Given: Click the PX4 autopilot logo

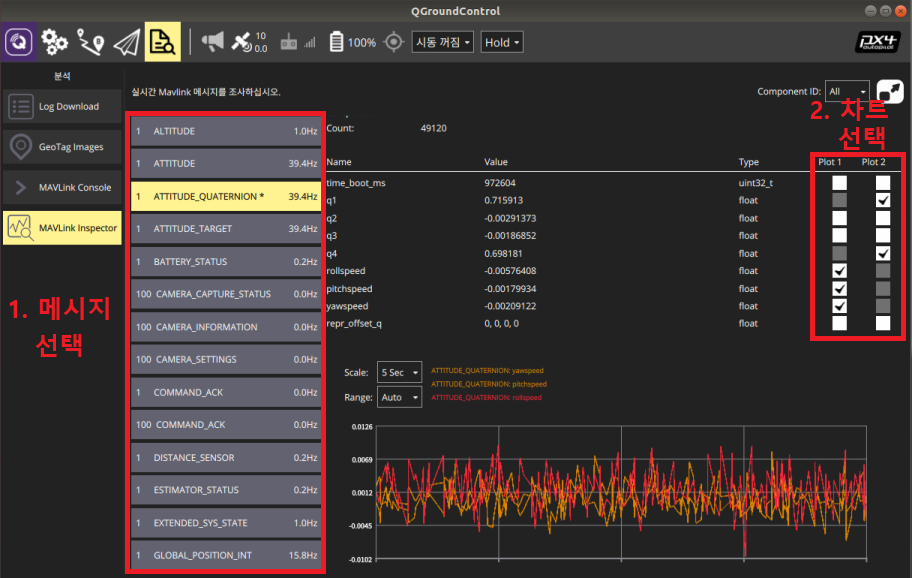Looking at the screenshot, I should 877,42.
